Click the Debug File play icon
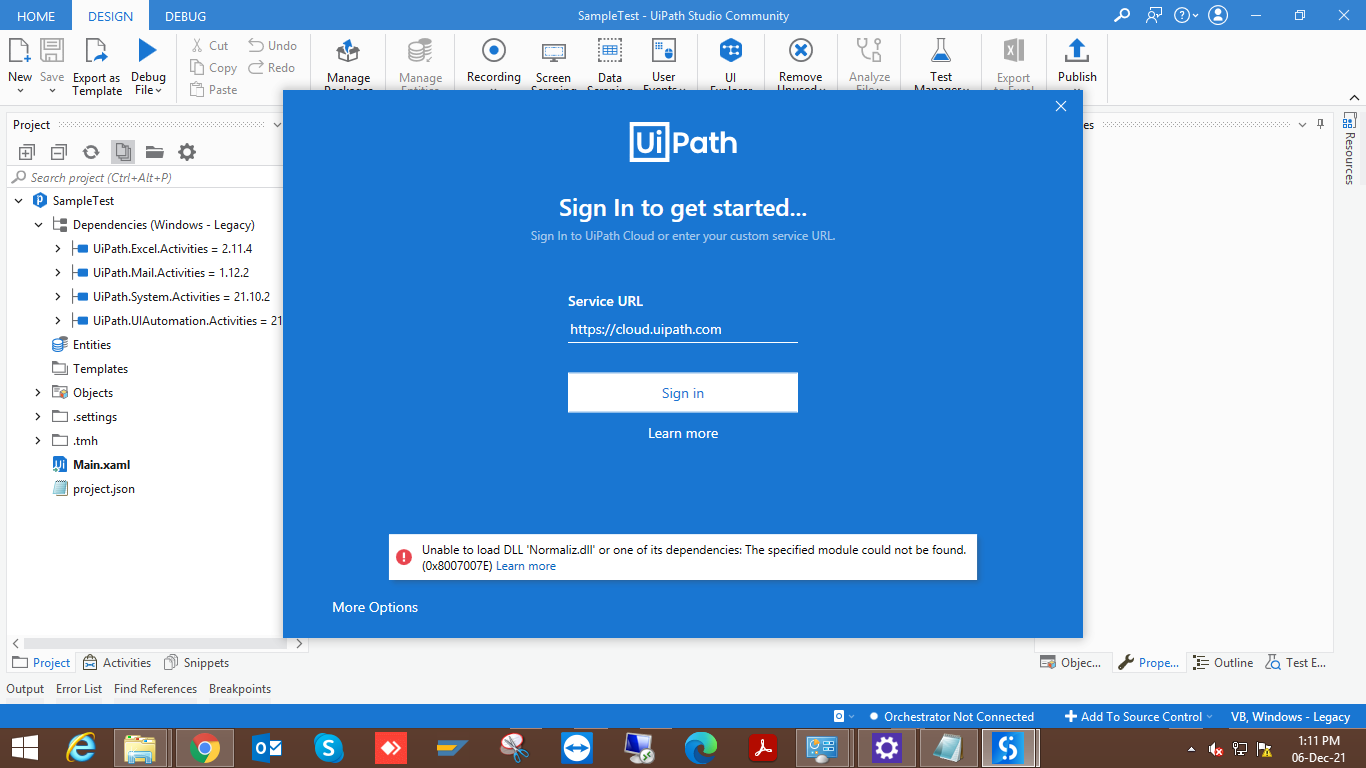Image resolution: width=1366 pixels, height=768 pixels. (148, 50)
